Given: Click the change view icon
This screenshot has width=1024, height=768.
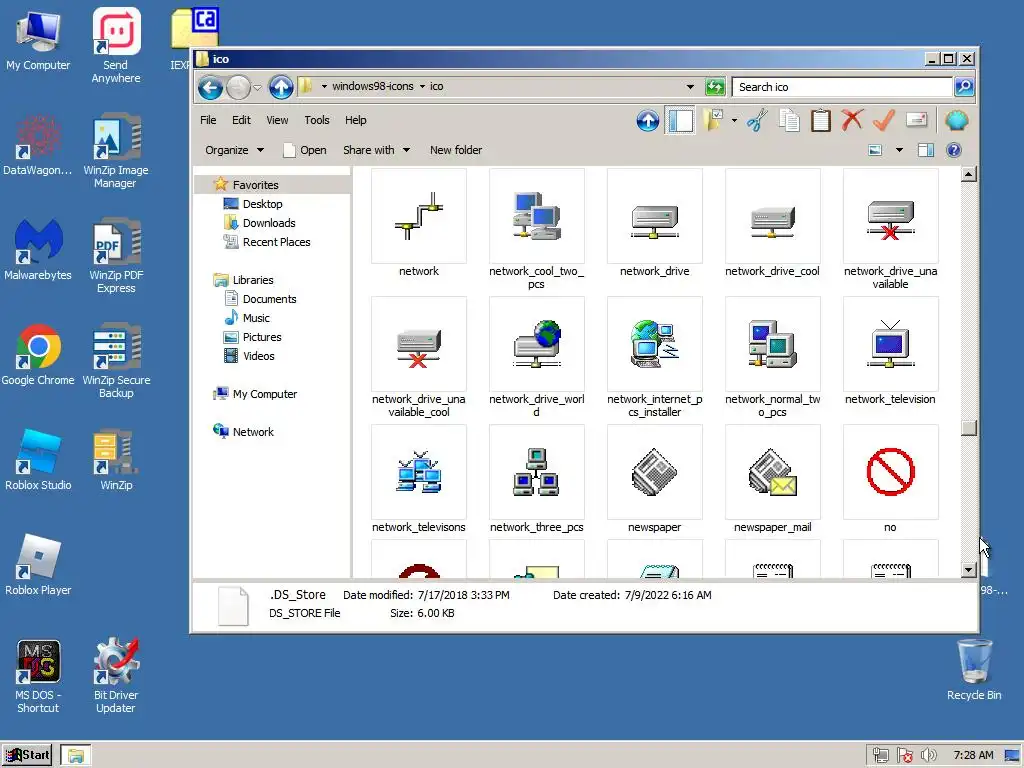Looking at the screenshot, I should pos(875,150).
